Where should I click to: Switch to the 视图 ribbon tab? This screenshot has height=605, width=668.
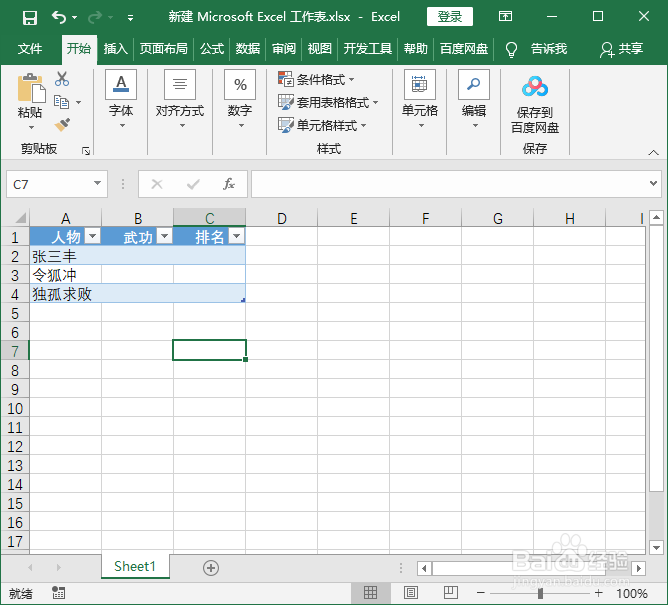point(320,49)
